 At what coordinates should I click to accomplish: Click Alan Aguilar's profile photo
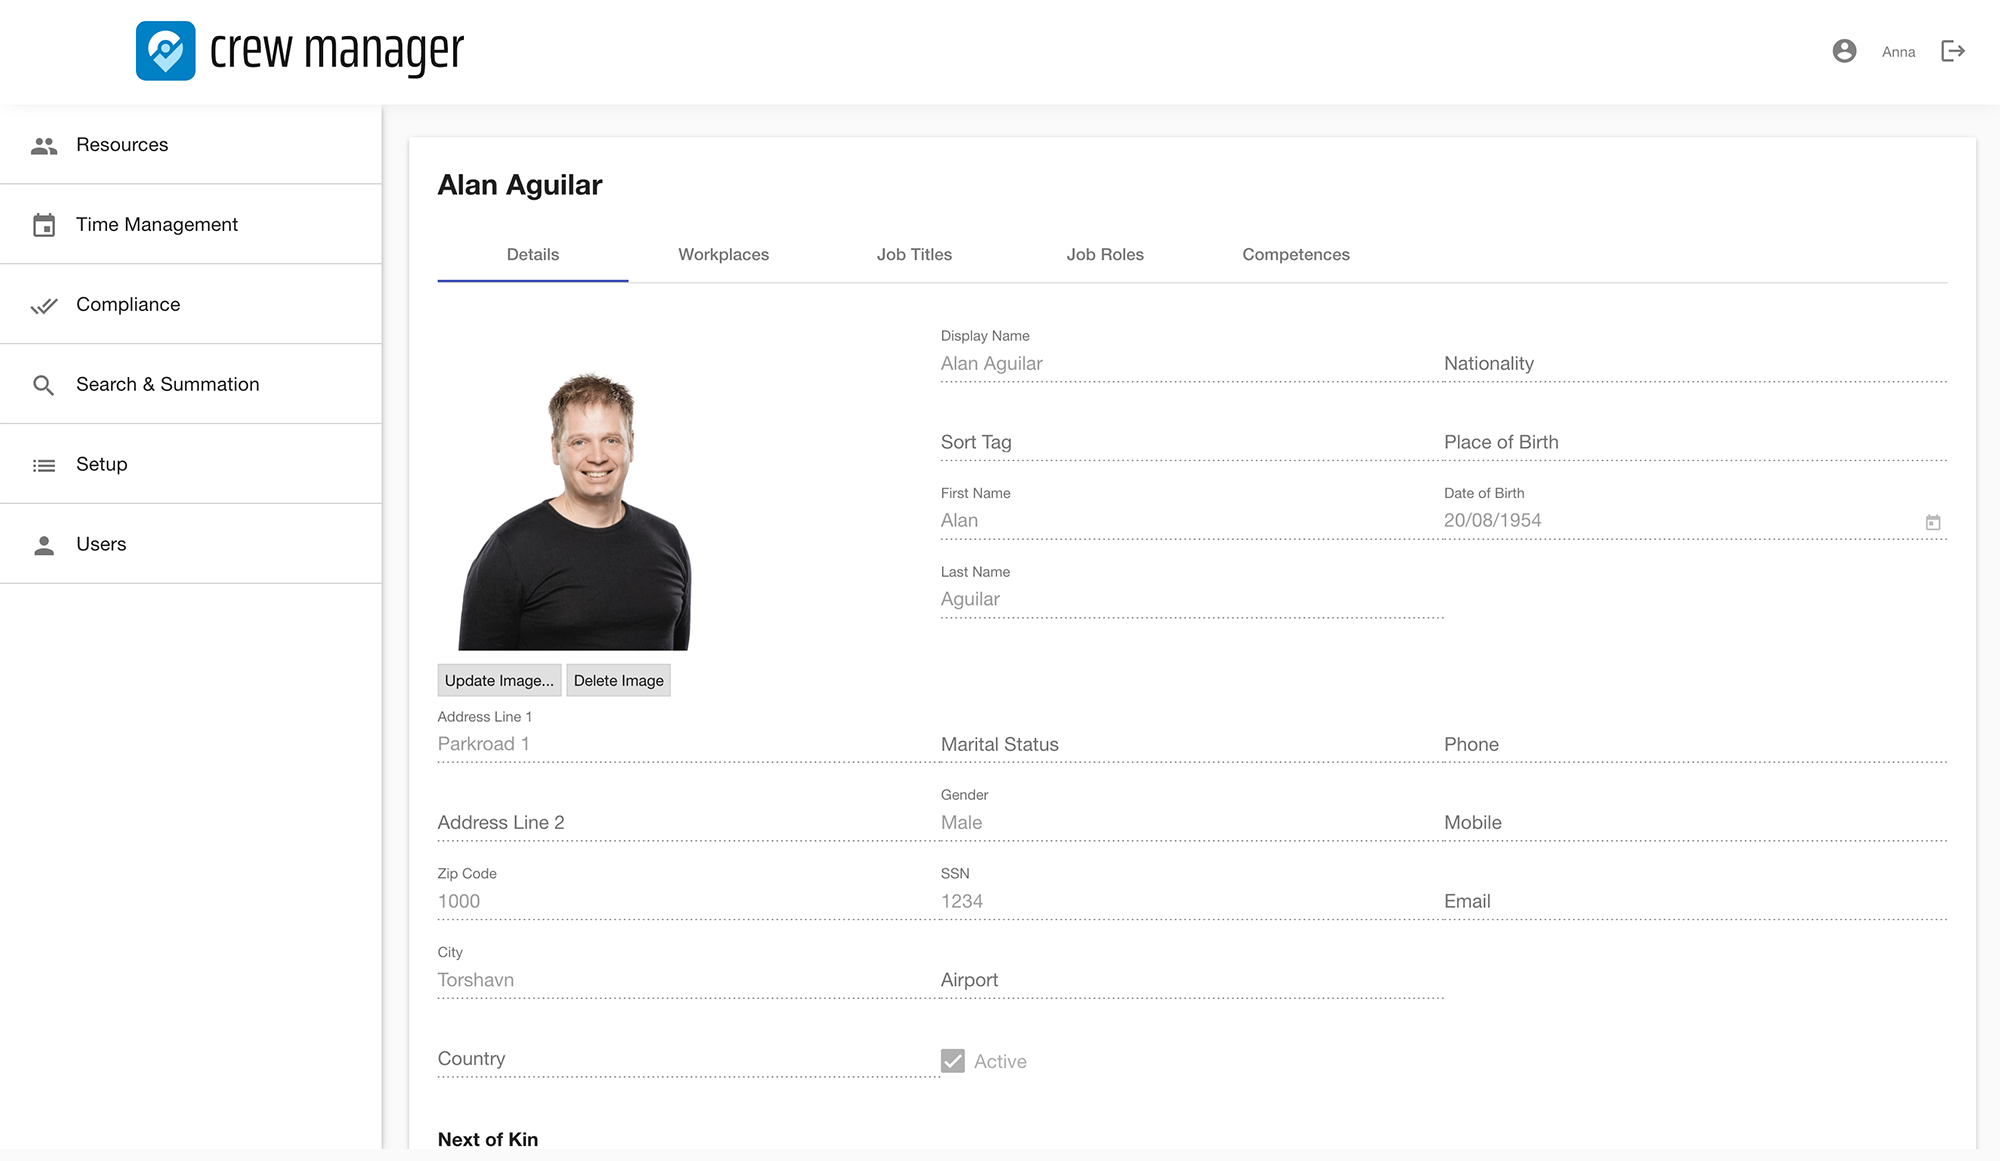coord(575,512)
